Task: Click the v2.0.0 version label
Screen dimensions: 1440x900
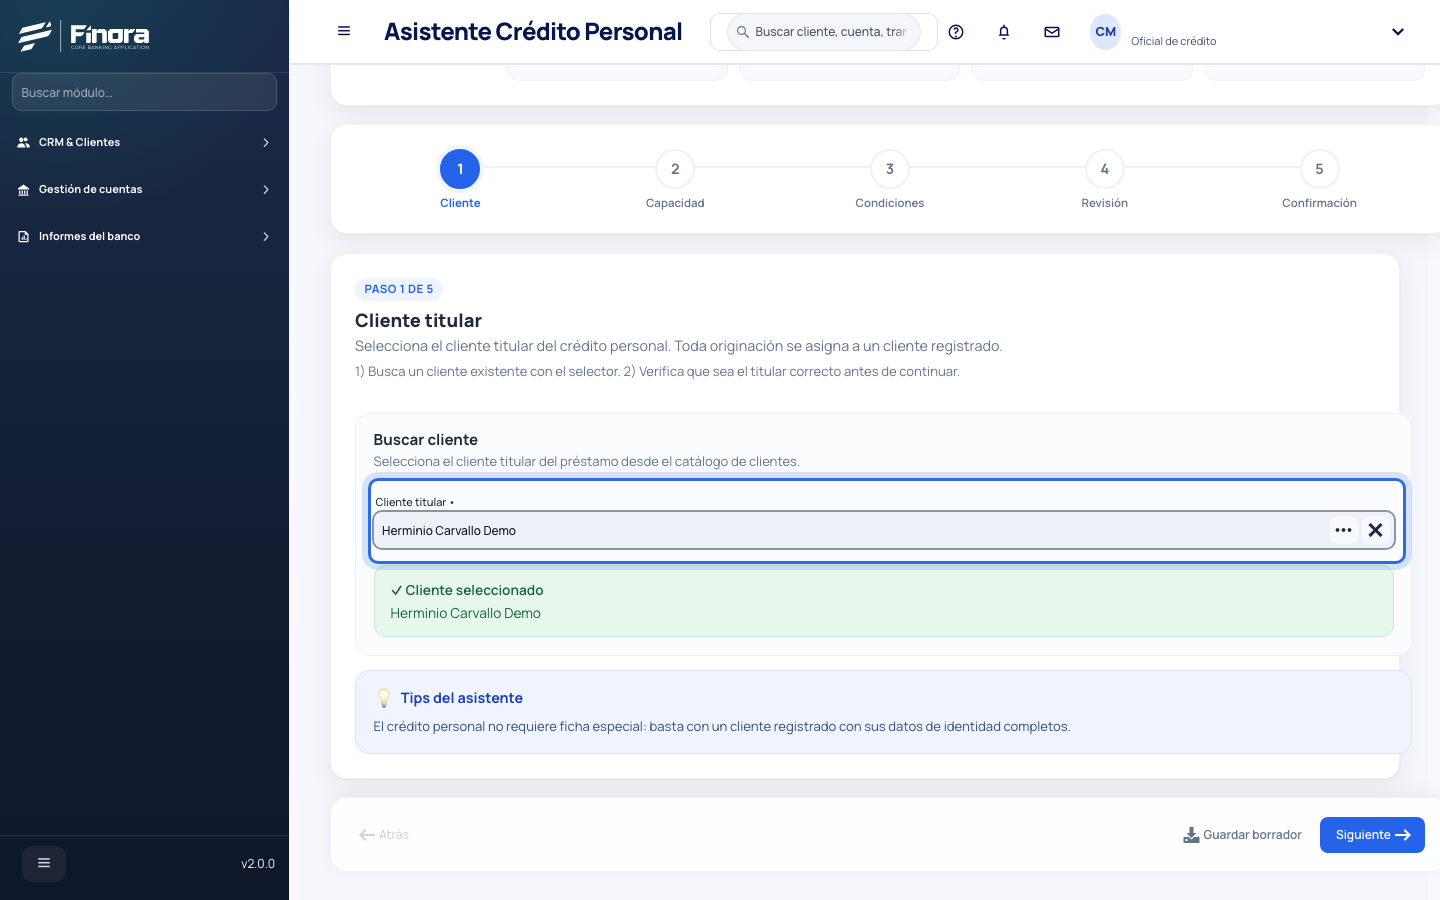Action: [x=258, y=864]
